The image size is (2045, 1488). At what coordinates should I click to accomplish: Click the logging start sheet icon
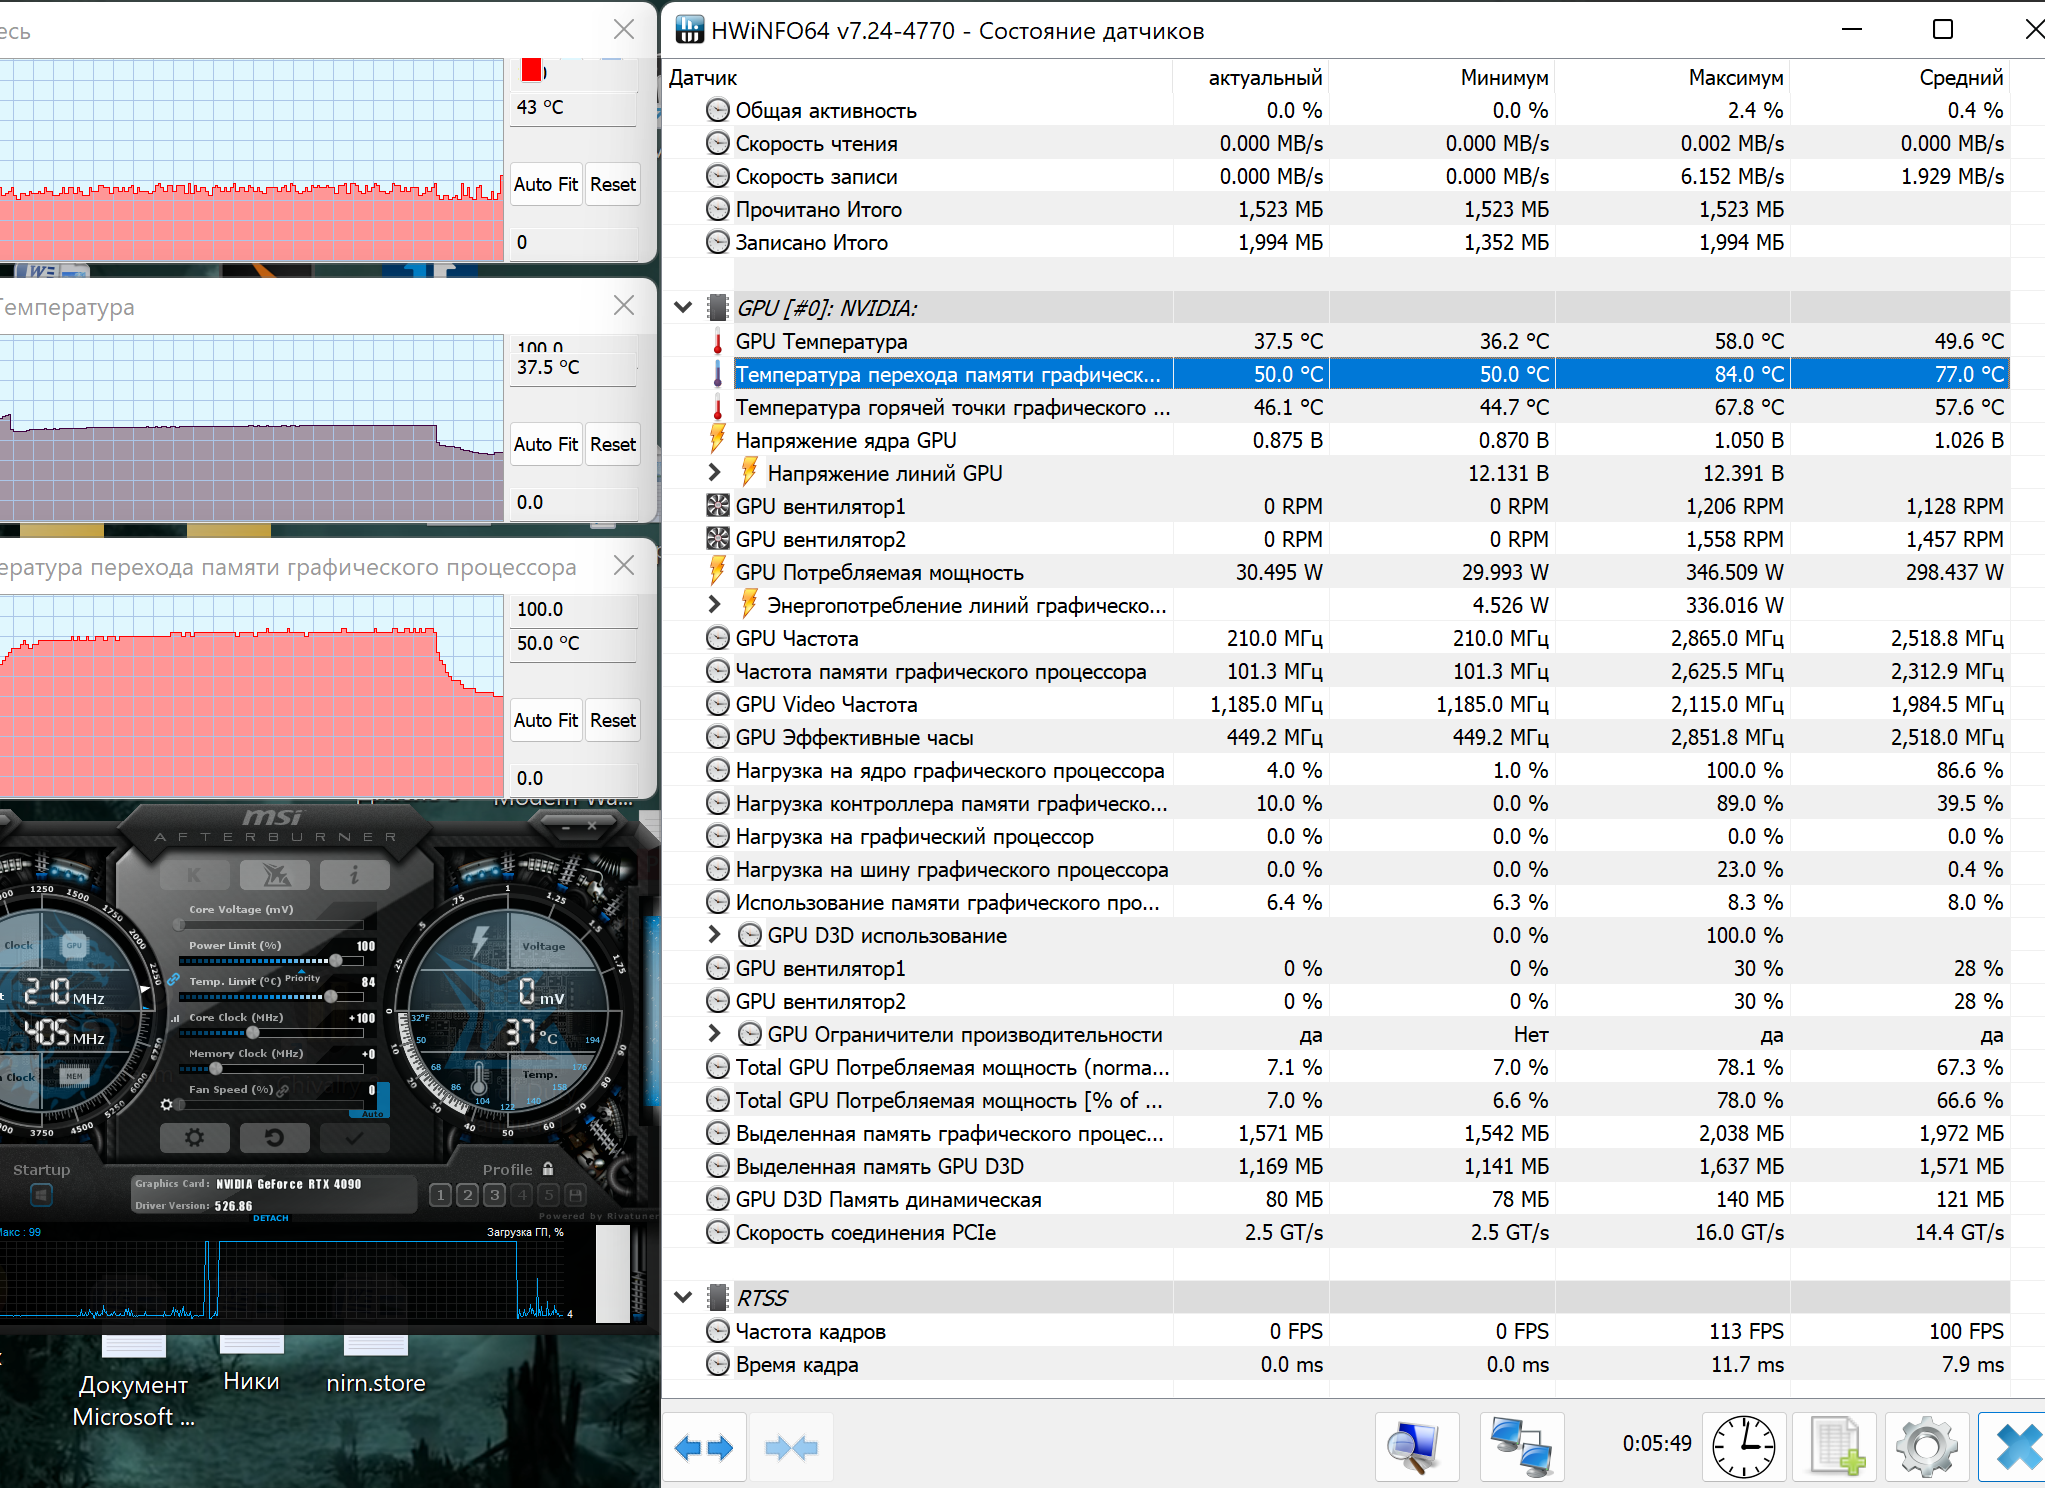pos(1836,1447)
